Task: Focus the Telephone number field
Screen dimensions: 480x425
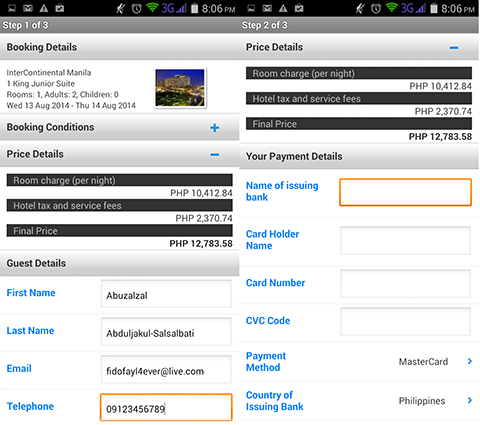Action: 166,407
